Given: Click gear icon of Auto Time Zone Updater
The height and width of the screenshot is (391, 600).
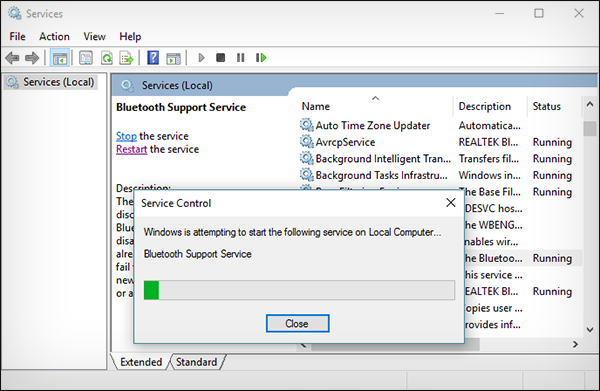Looking at the screenshot, I should tap(307, 125).
